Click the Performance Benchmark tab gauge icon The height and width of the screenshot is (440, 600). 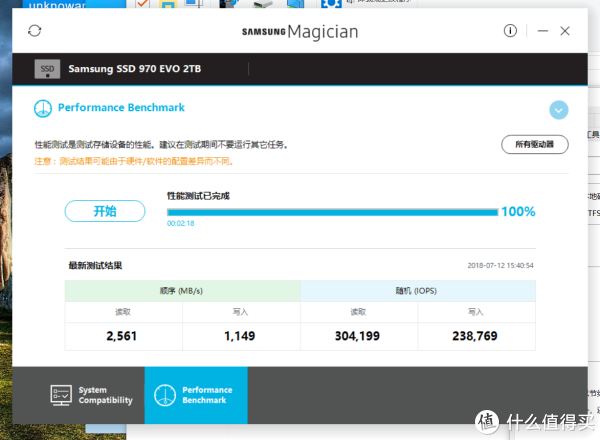(165, 395)
